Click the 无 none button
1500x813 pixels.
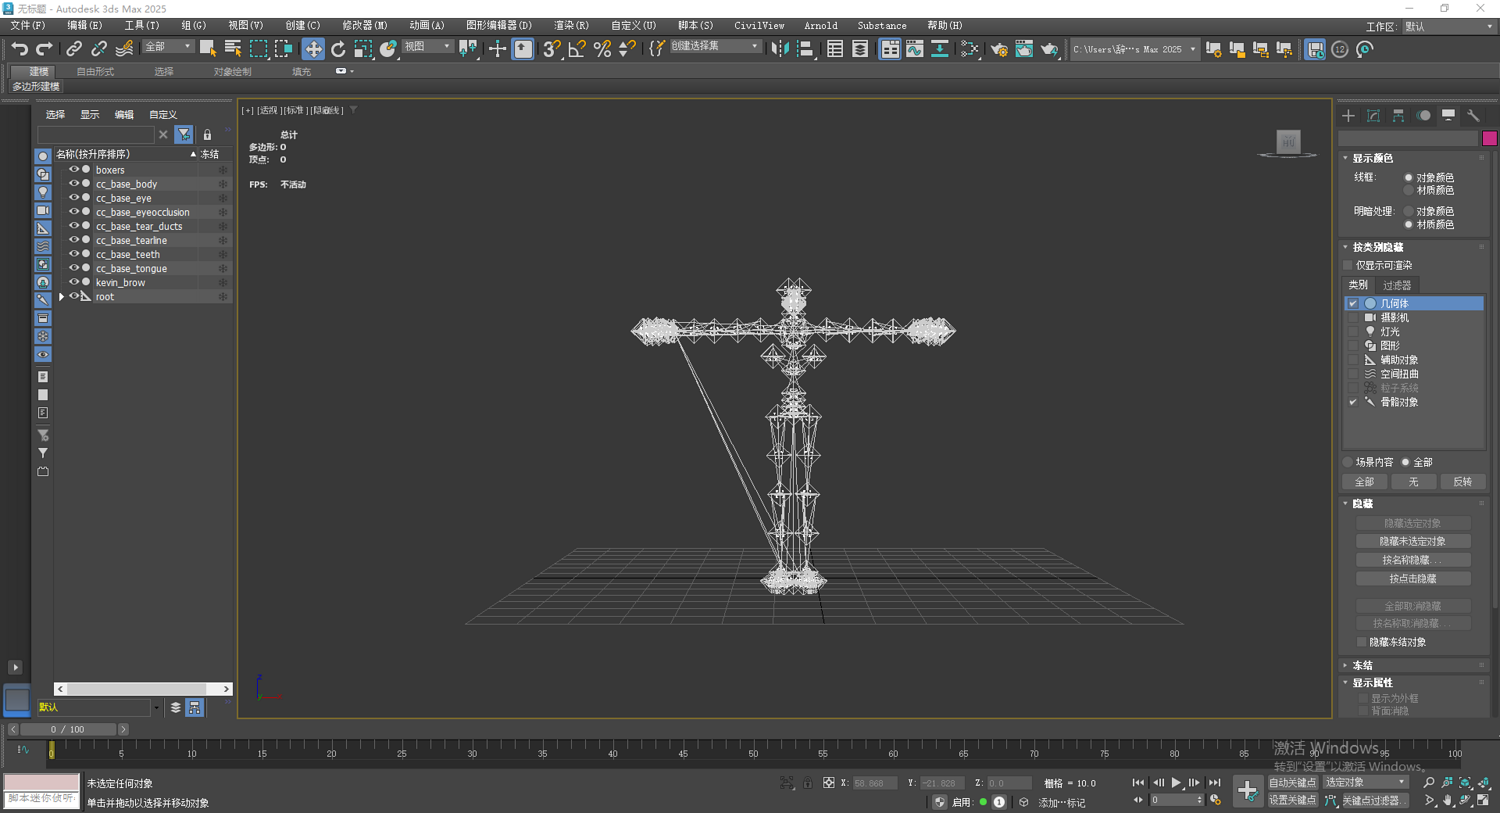[x=1413, y=482]
